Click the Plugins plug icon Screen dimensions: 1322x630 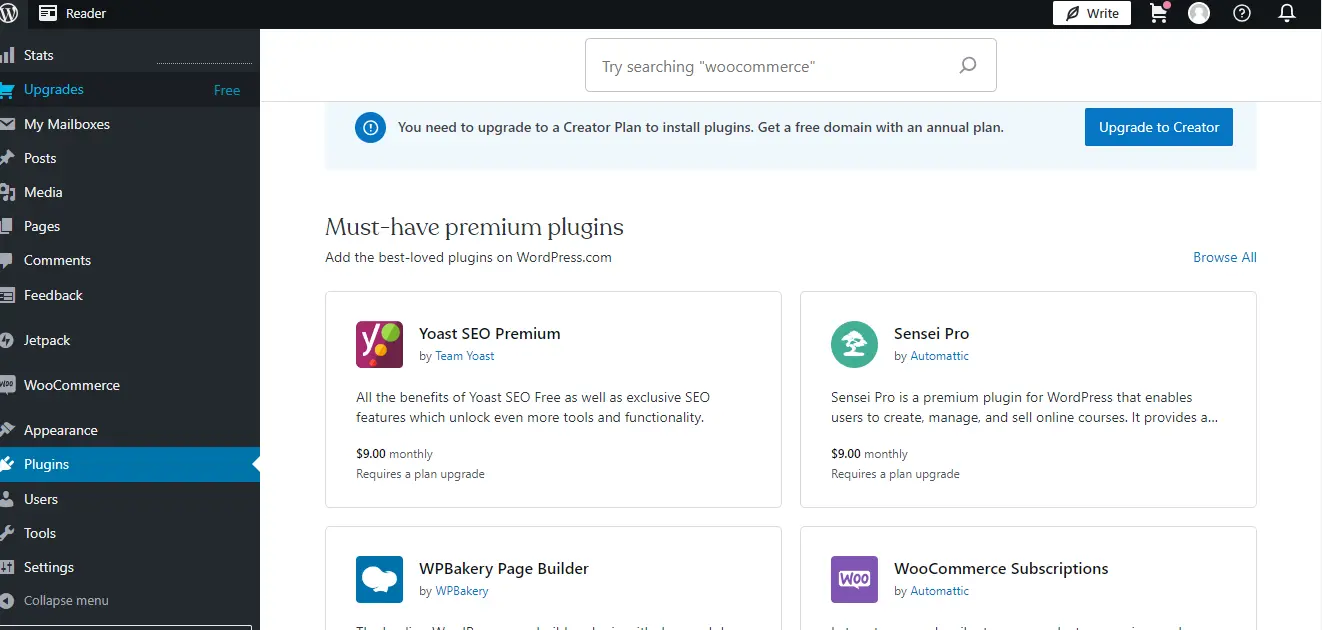point(6,464)
